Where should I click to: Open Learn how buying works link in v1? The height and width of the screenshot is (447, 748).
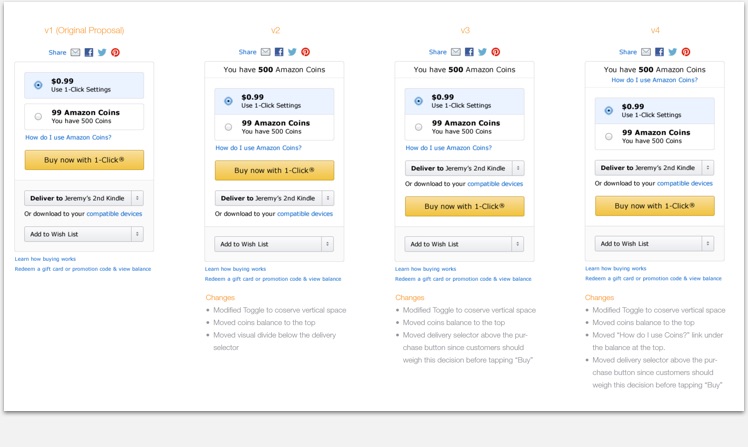click(x=45, y=259)
